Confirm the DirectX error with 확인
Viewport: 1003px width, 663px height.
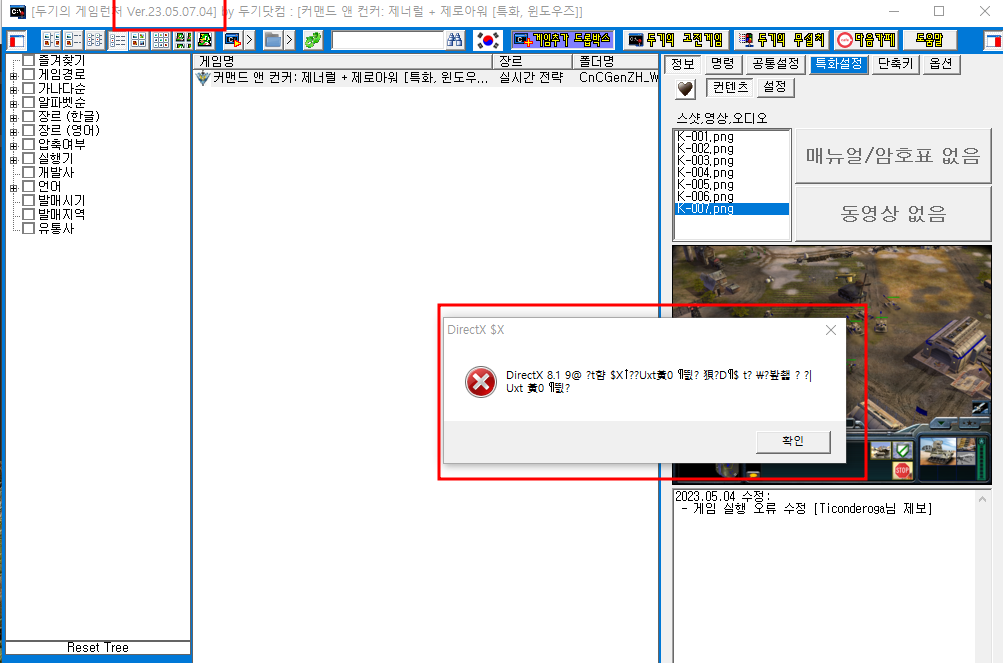pos(793,441)
